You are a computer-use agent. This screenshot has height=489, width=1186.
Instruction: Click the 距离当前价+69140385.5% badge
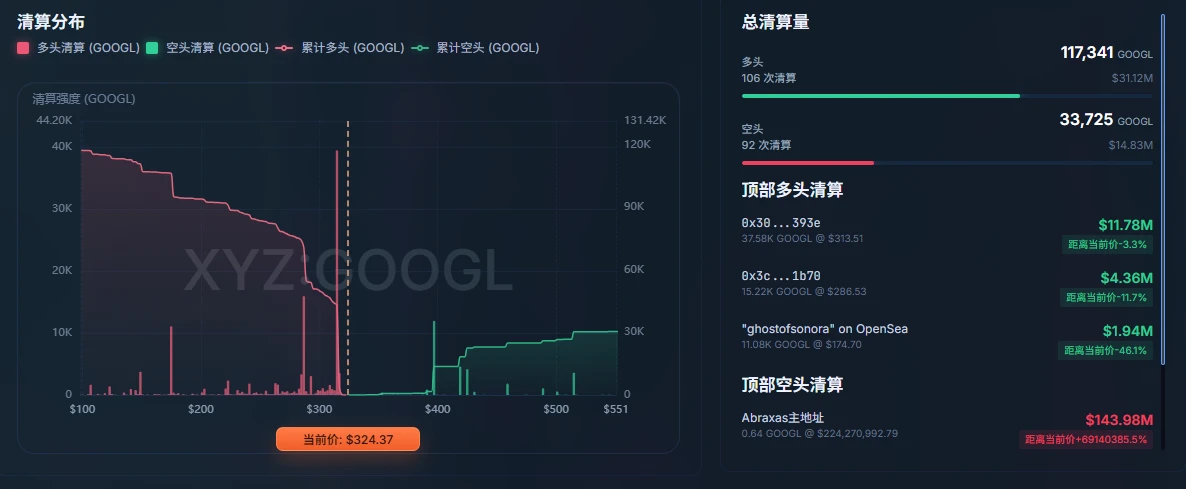[1086, 439]
